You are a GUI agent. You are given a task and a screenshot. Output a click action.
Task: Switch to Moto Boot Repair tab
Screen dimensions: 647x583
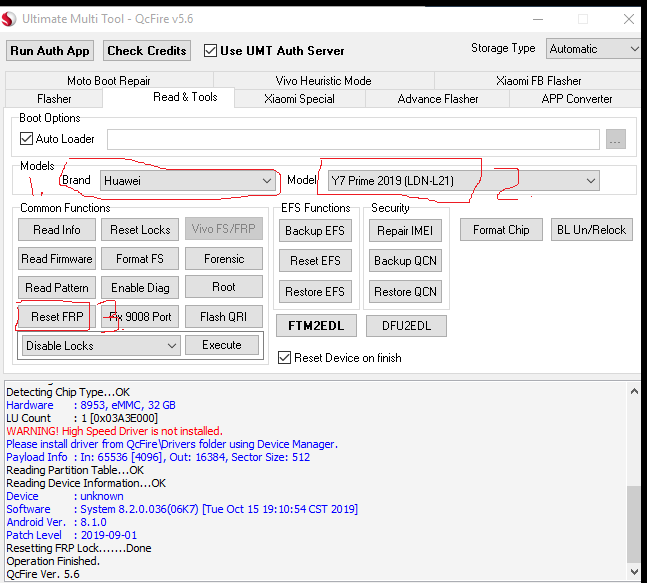click(109, 80)
